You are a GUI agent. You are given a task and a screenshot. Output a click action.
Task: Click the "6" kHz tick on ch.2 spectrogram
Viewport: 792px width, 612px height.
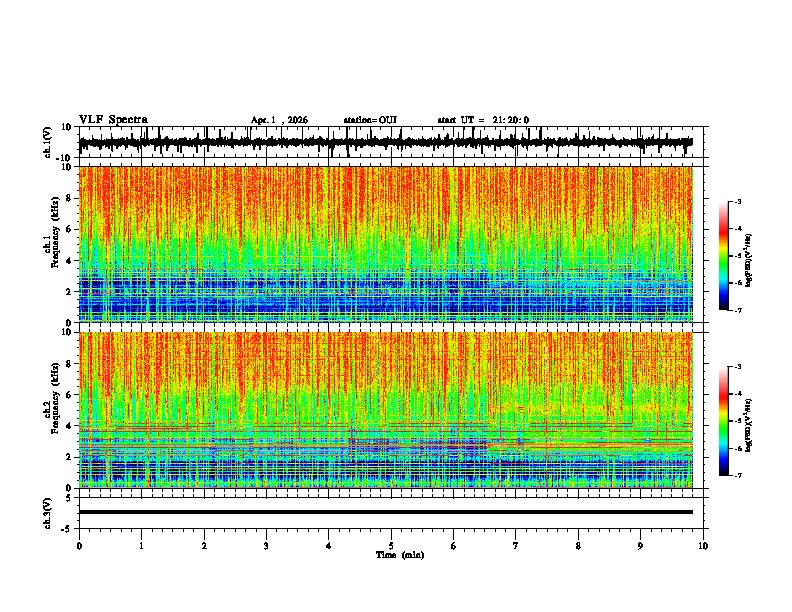pyautogui.click(x=69, y=395)
